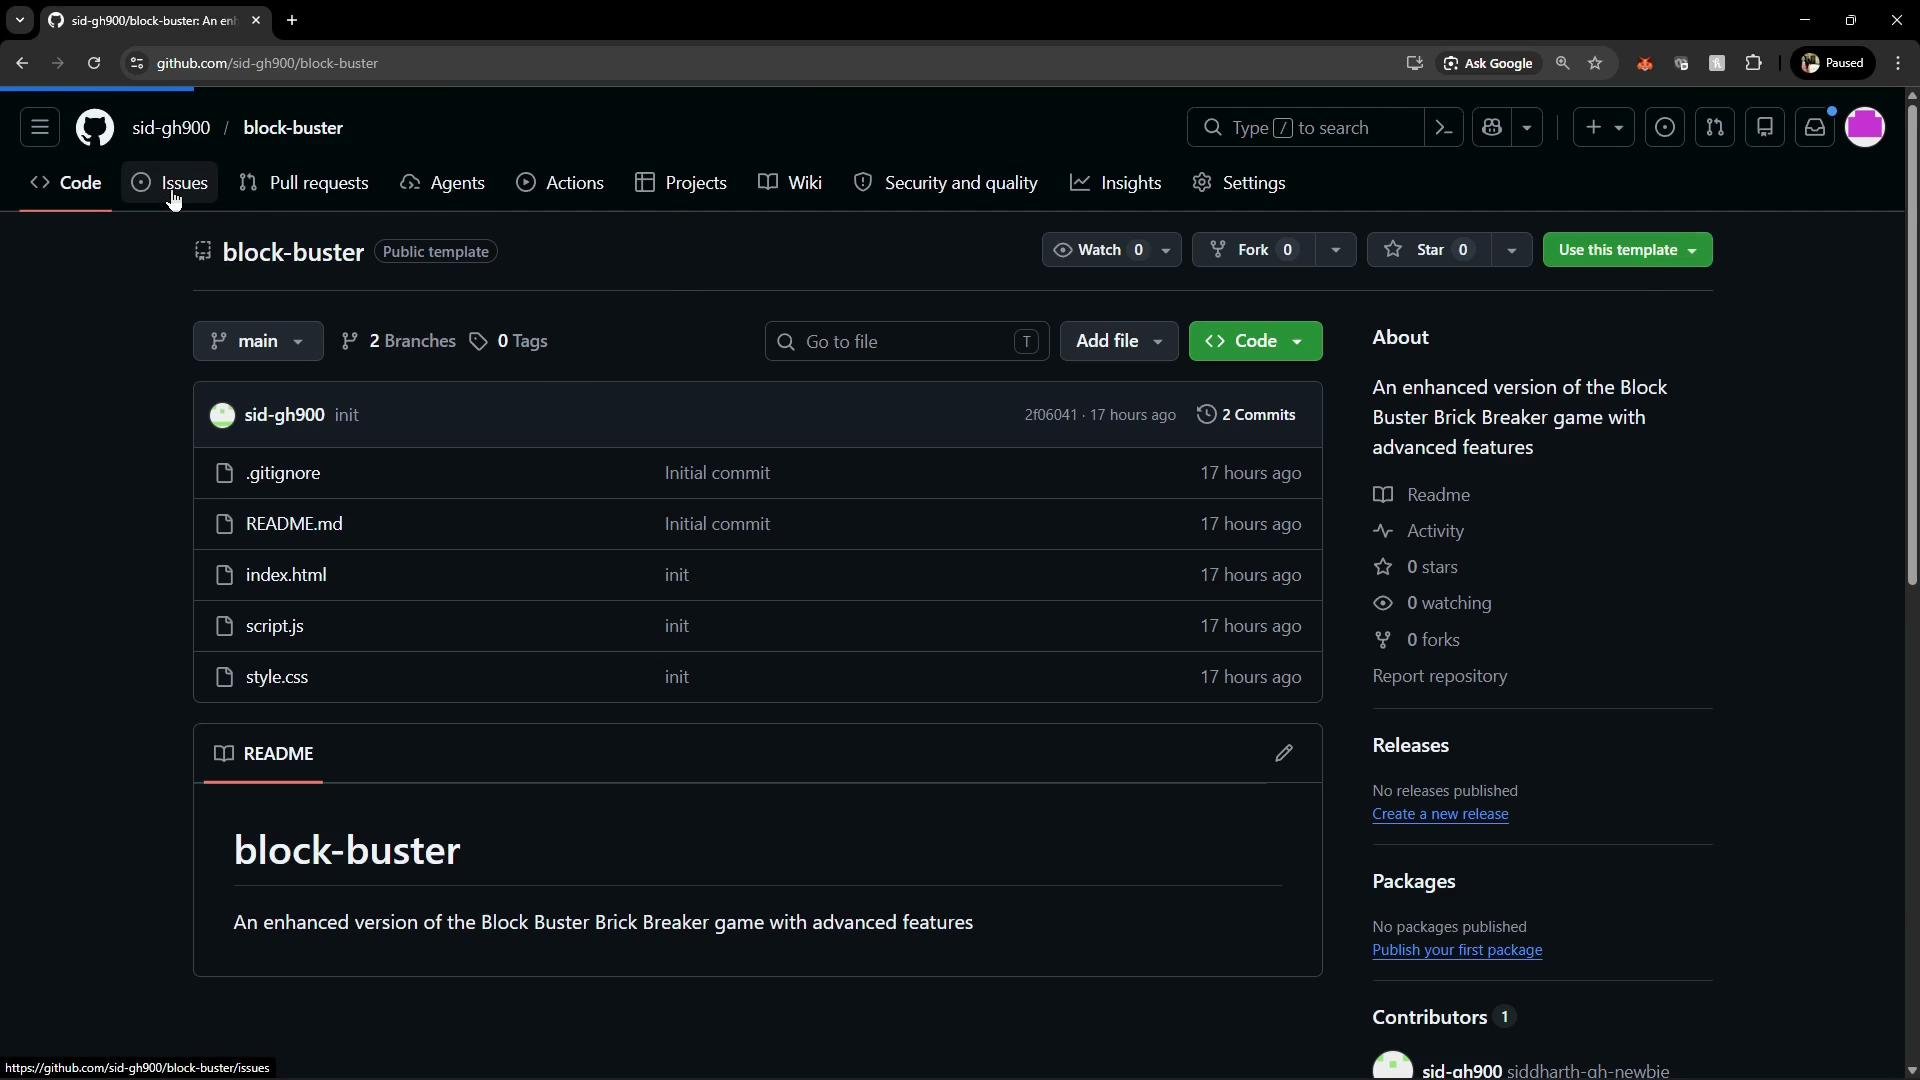
Task: Open 0 watching link in About
Action: 1432,603
